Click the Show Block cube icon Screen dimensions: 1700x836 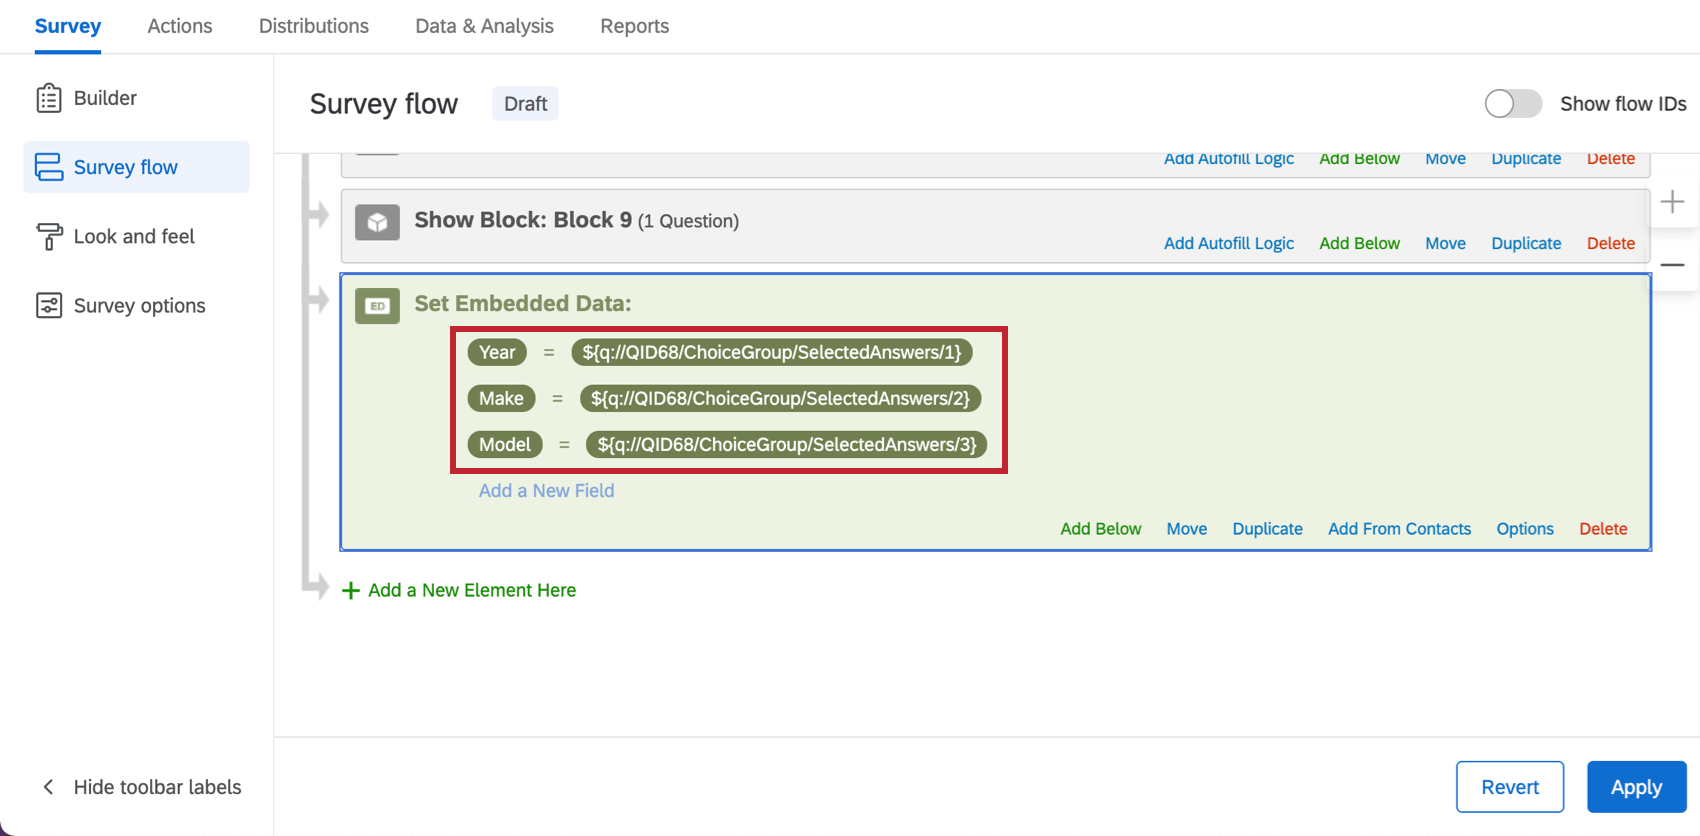pos(377,222)
